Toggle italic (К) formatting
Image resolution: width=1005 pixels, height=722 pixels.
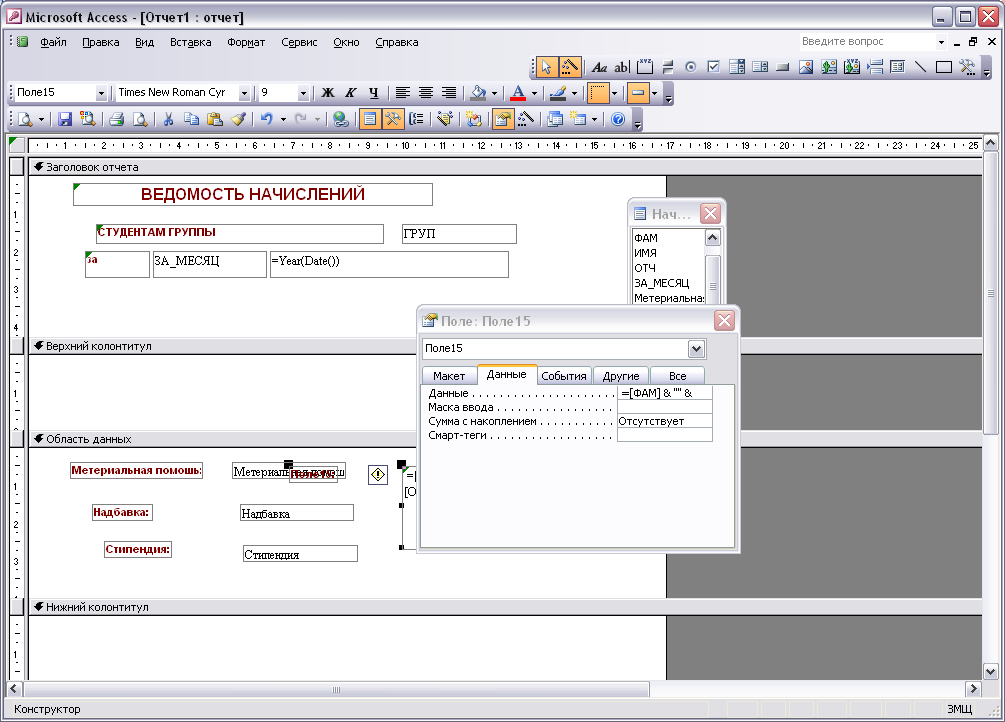tap(351, 93)
